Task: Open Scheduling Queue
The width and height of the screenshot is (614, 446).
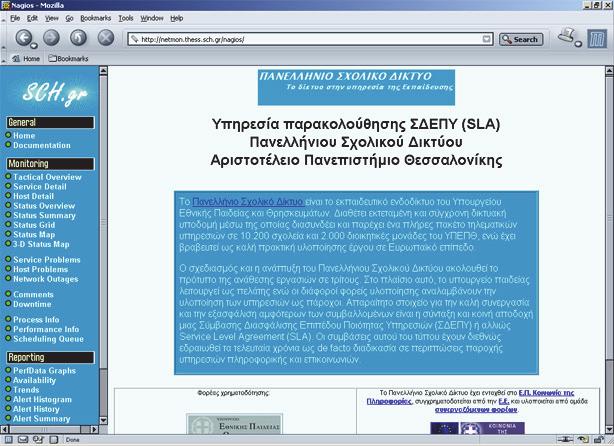Action: point(48,339)
